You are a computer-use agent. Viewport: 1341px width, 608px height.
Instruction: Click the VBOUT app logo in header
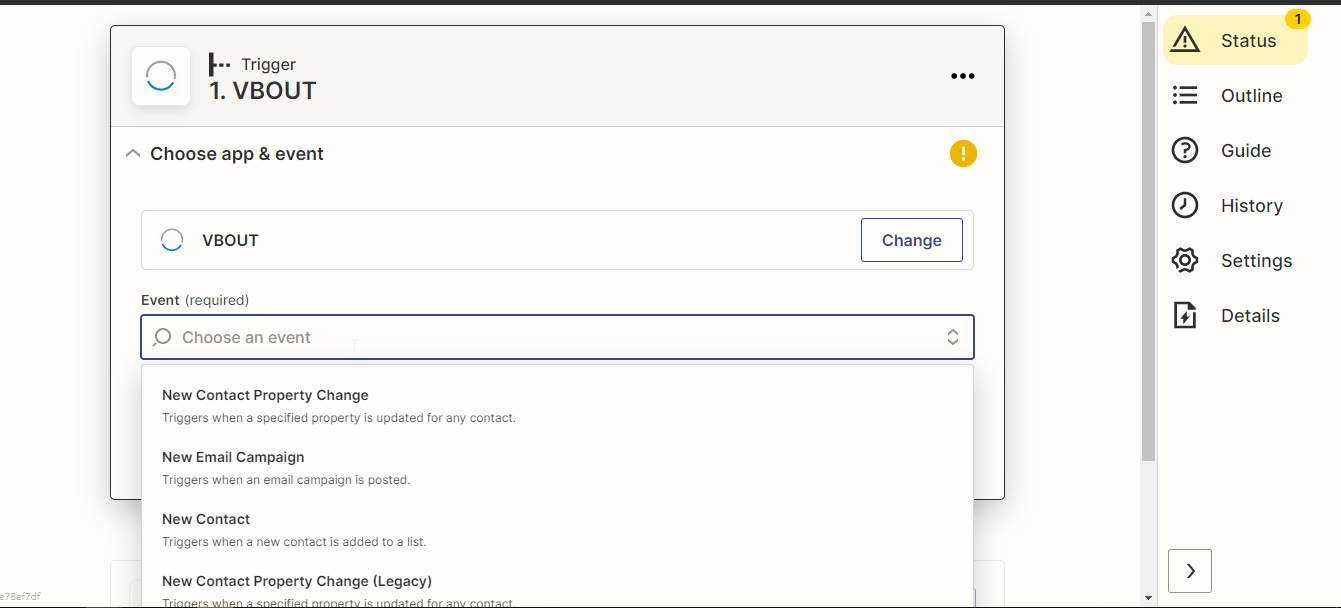[161, 76]
